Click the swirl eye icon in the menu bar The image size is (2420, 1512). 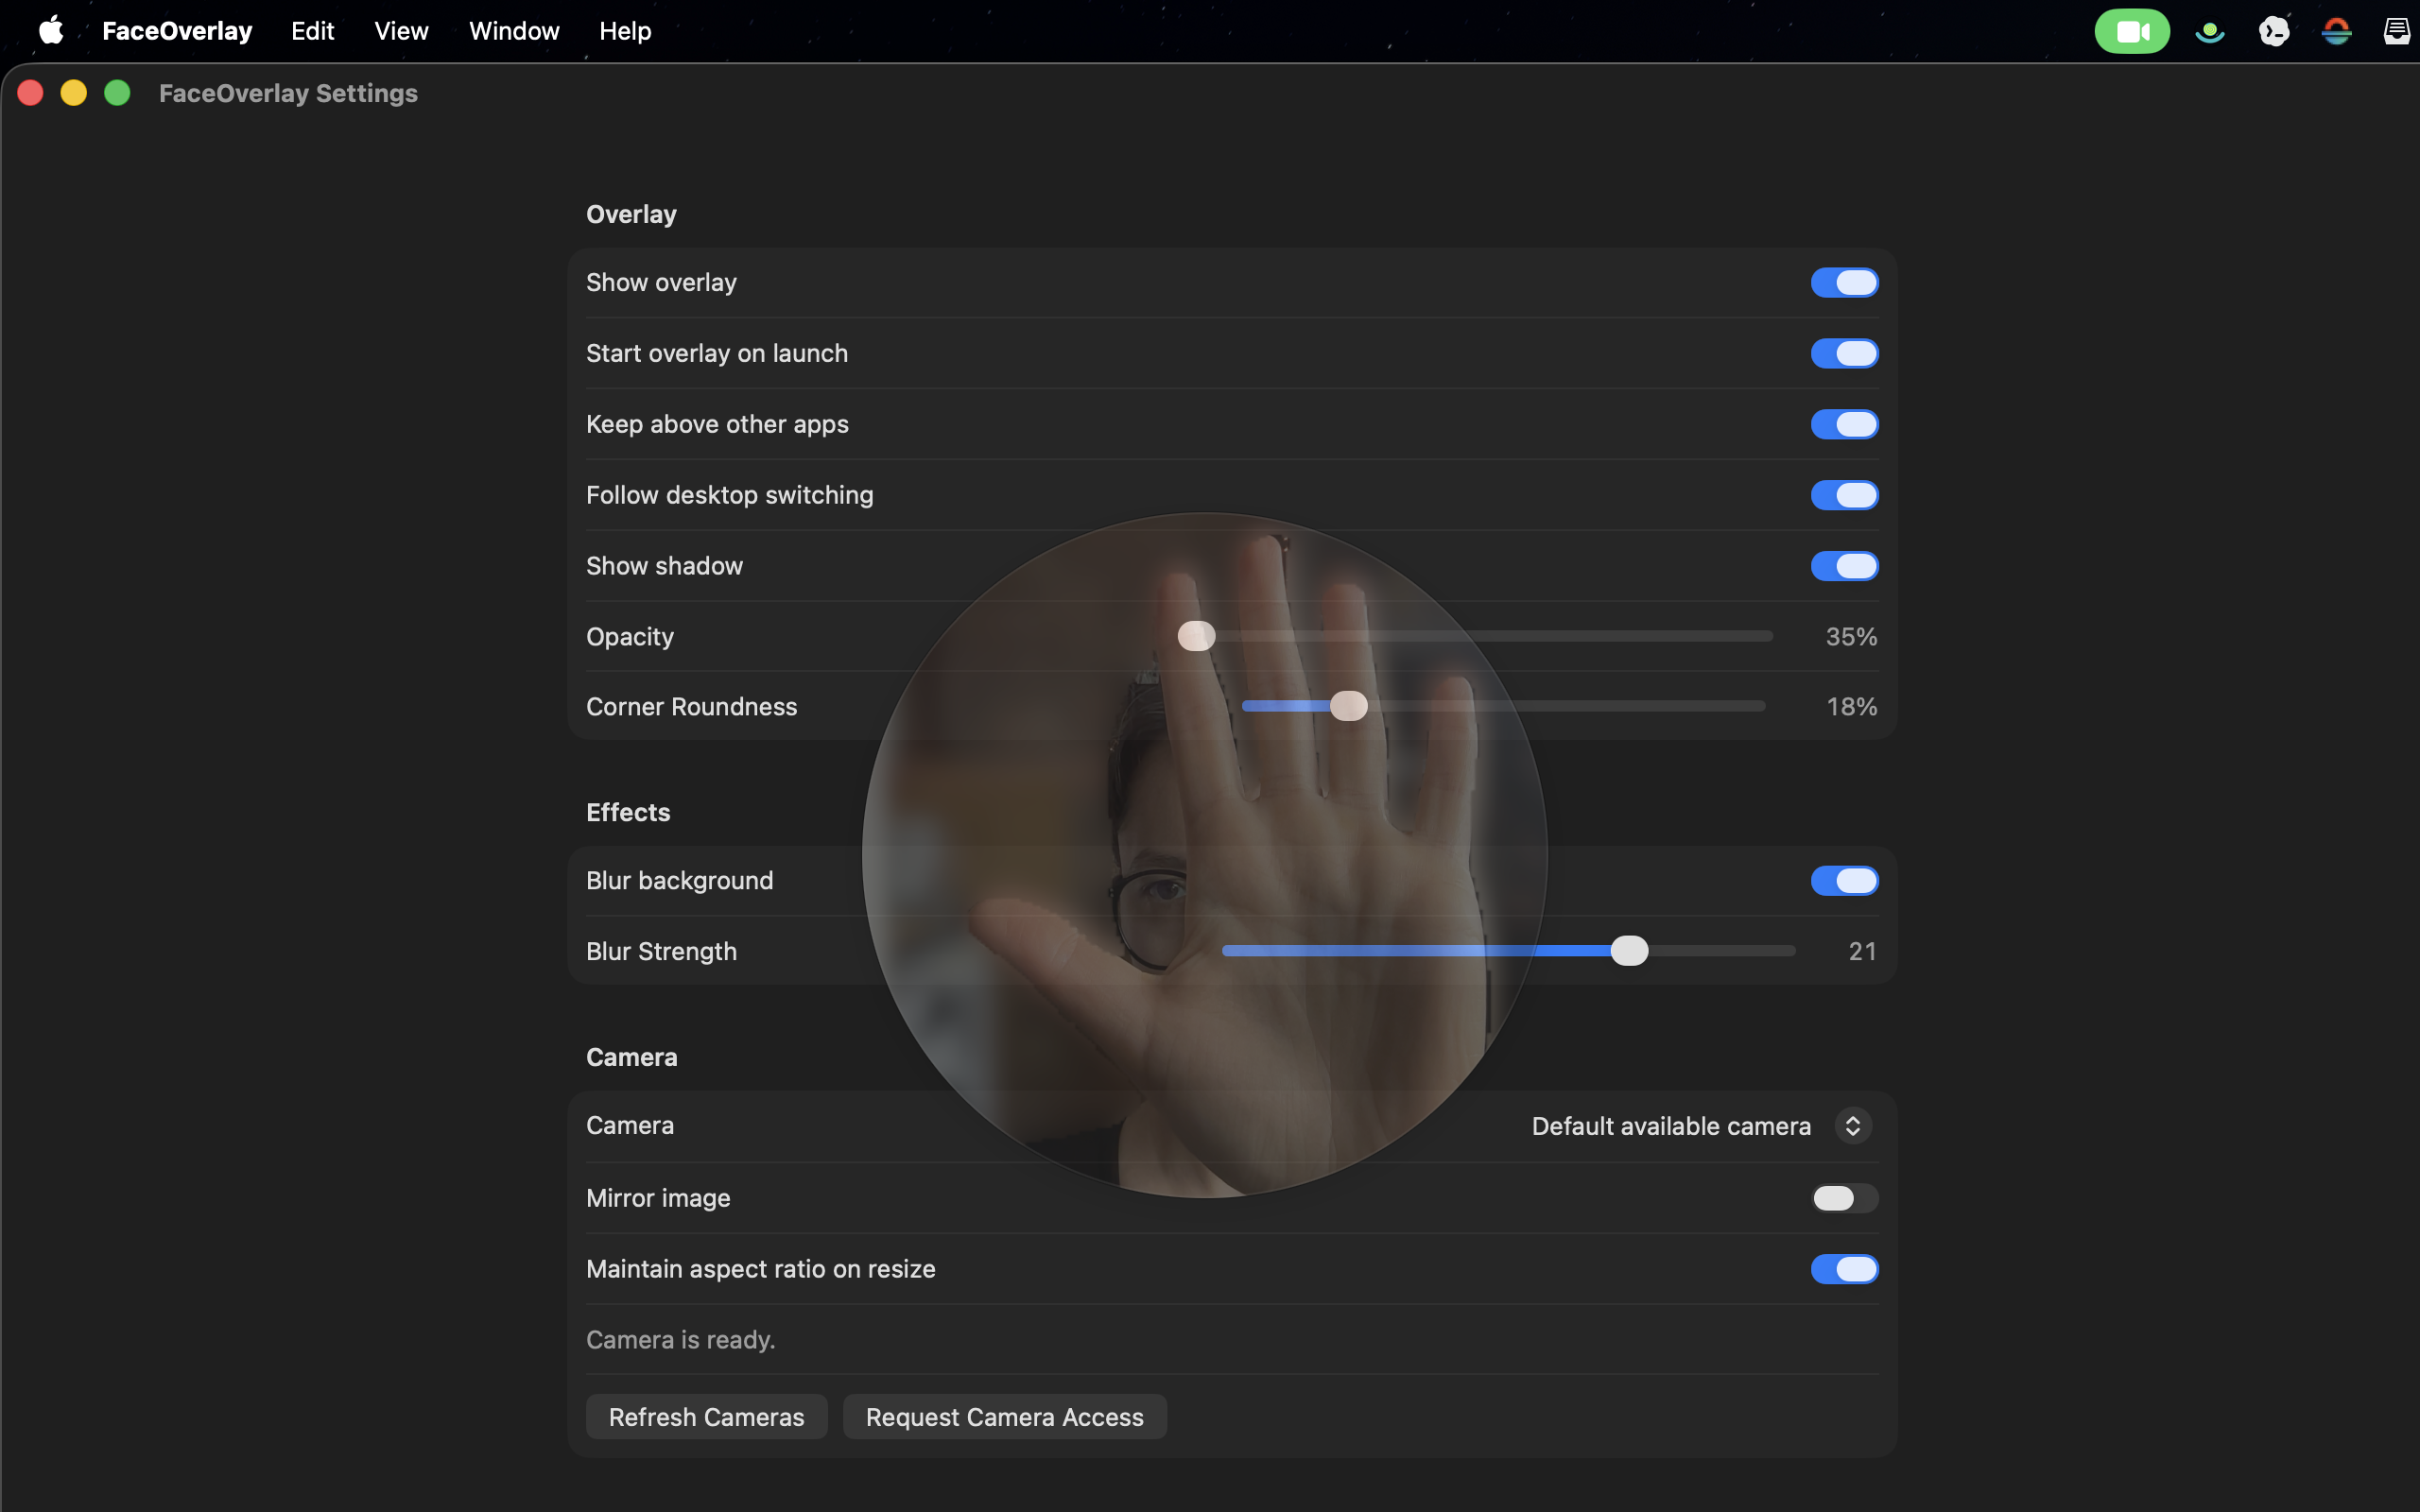[x=2209, y=30]
